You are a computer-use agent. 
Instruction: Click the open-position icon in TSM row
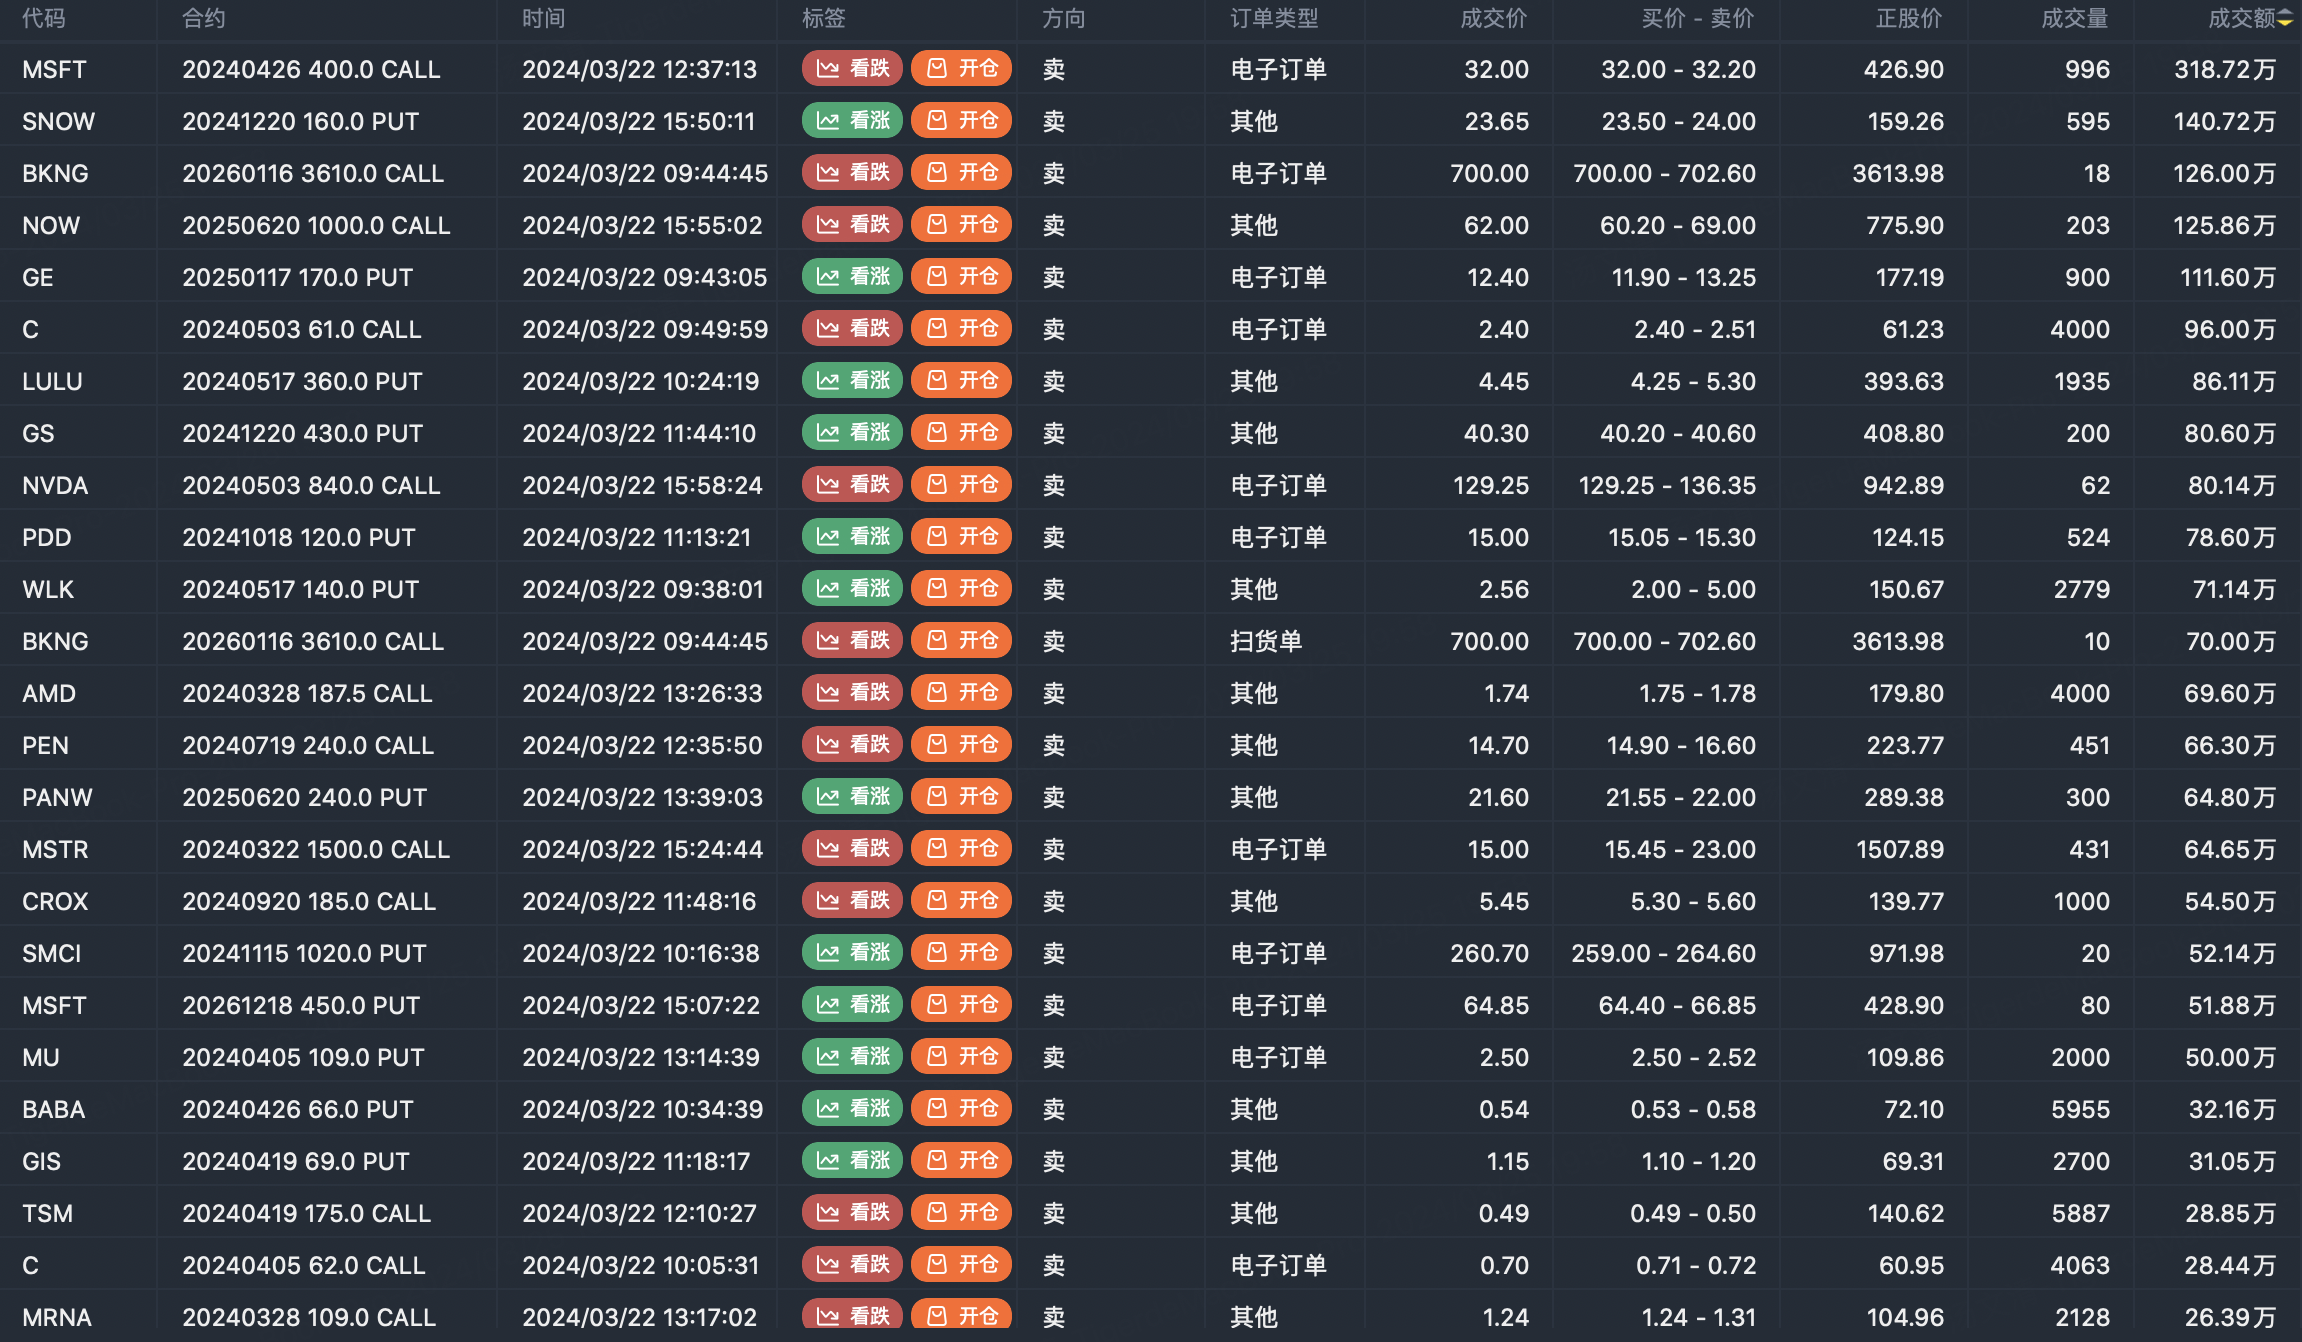pos(937,1213)
